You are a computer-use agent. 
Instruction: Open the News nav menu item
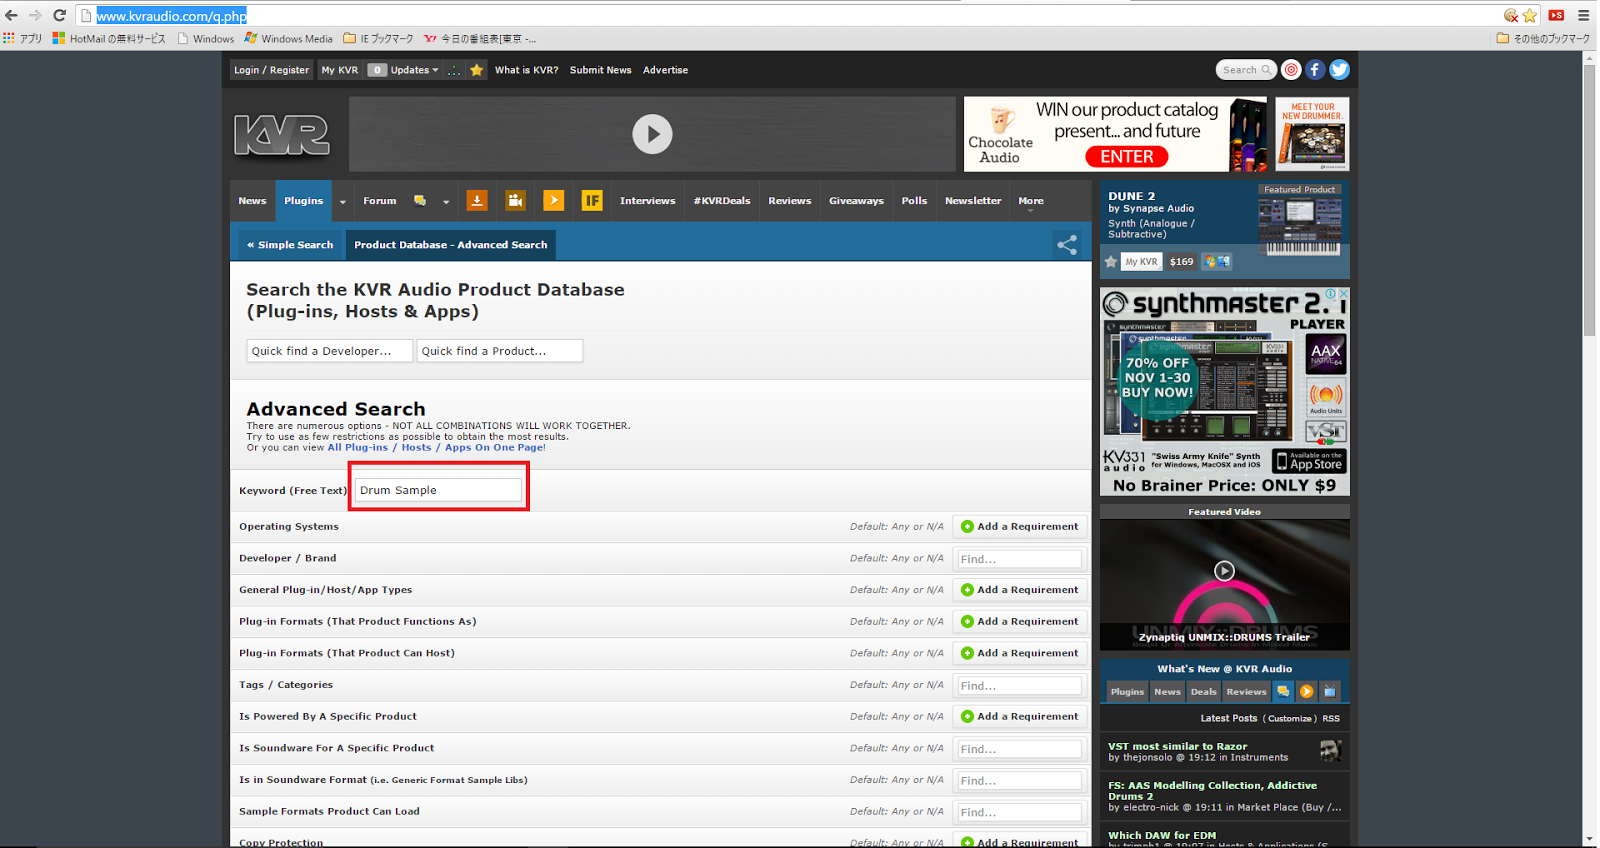[252, 201]
